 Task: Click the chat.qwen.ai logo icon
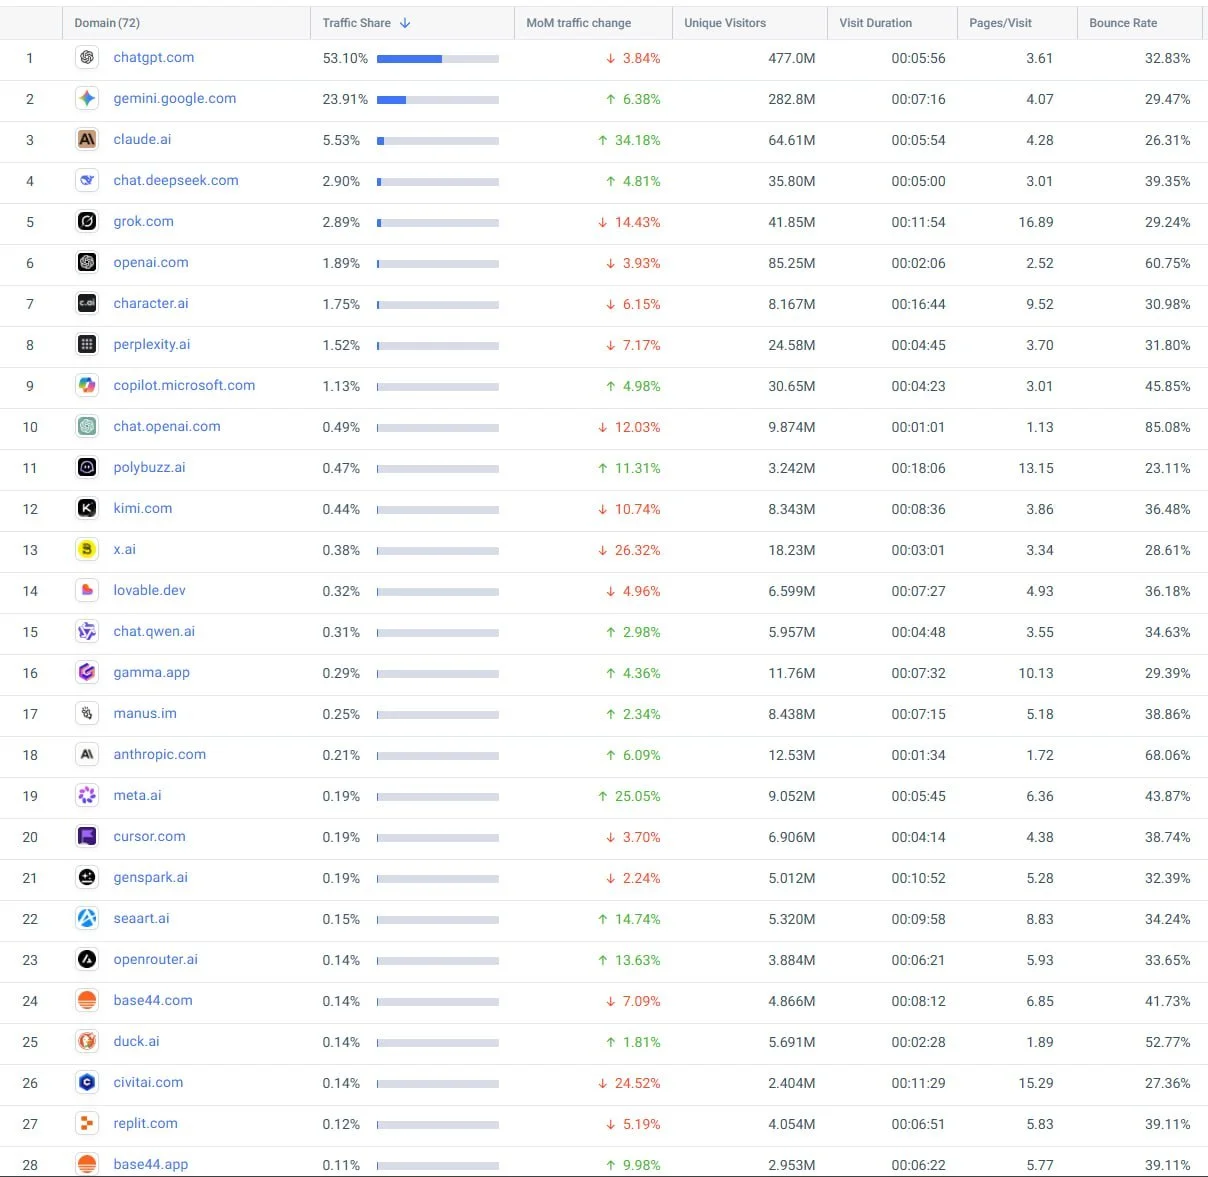(x=87, y=632)
